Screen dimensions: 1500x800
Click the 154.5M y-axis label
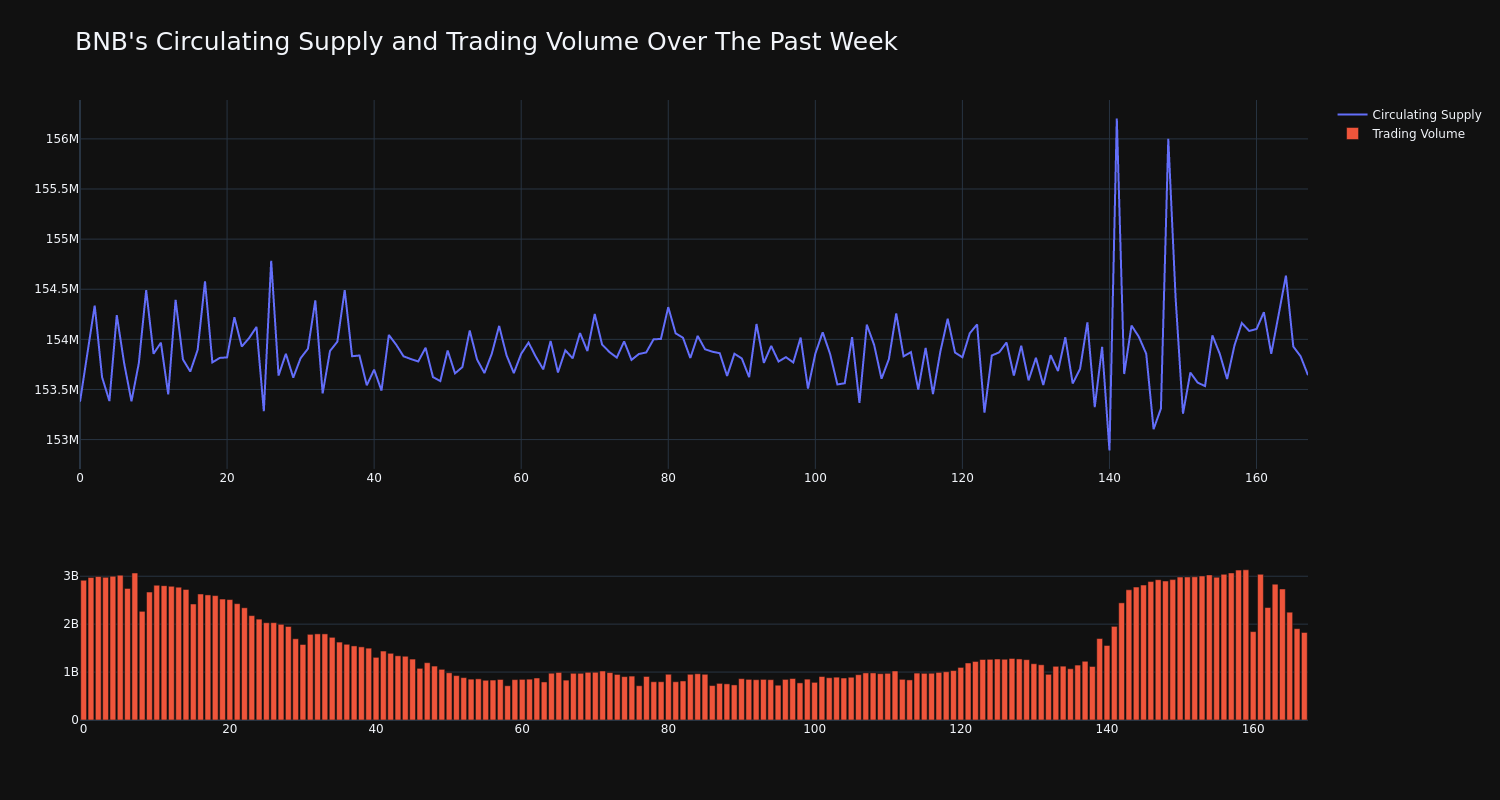coord(56,289)
